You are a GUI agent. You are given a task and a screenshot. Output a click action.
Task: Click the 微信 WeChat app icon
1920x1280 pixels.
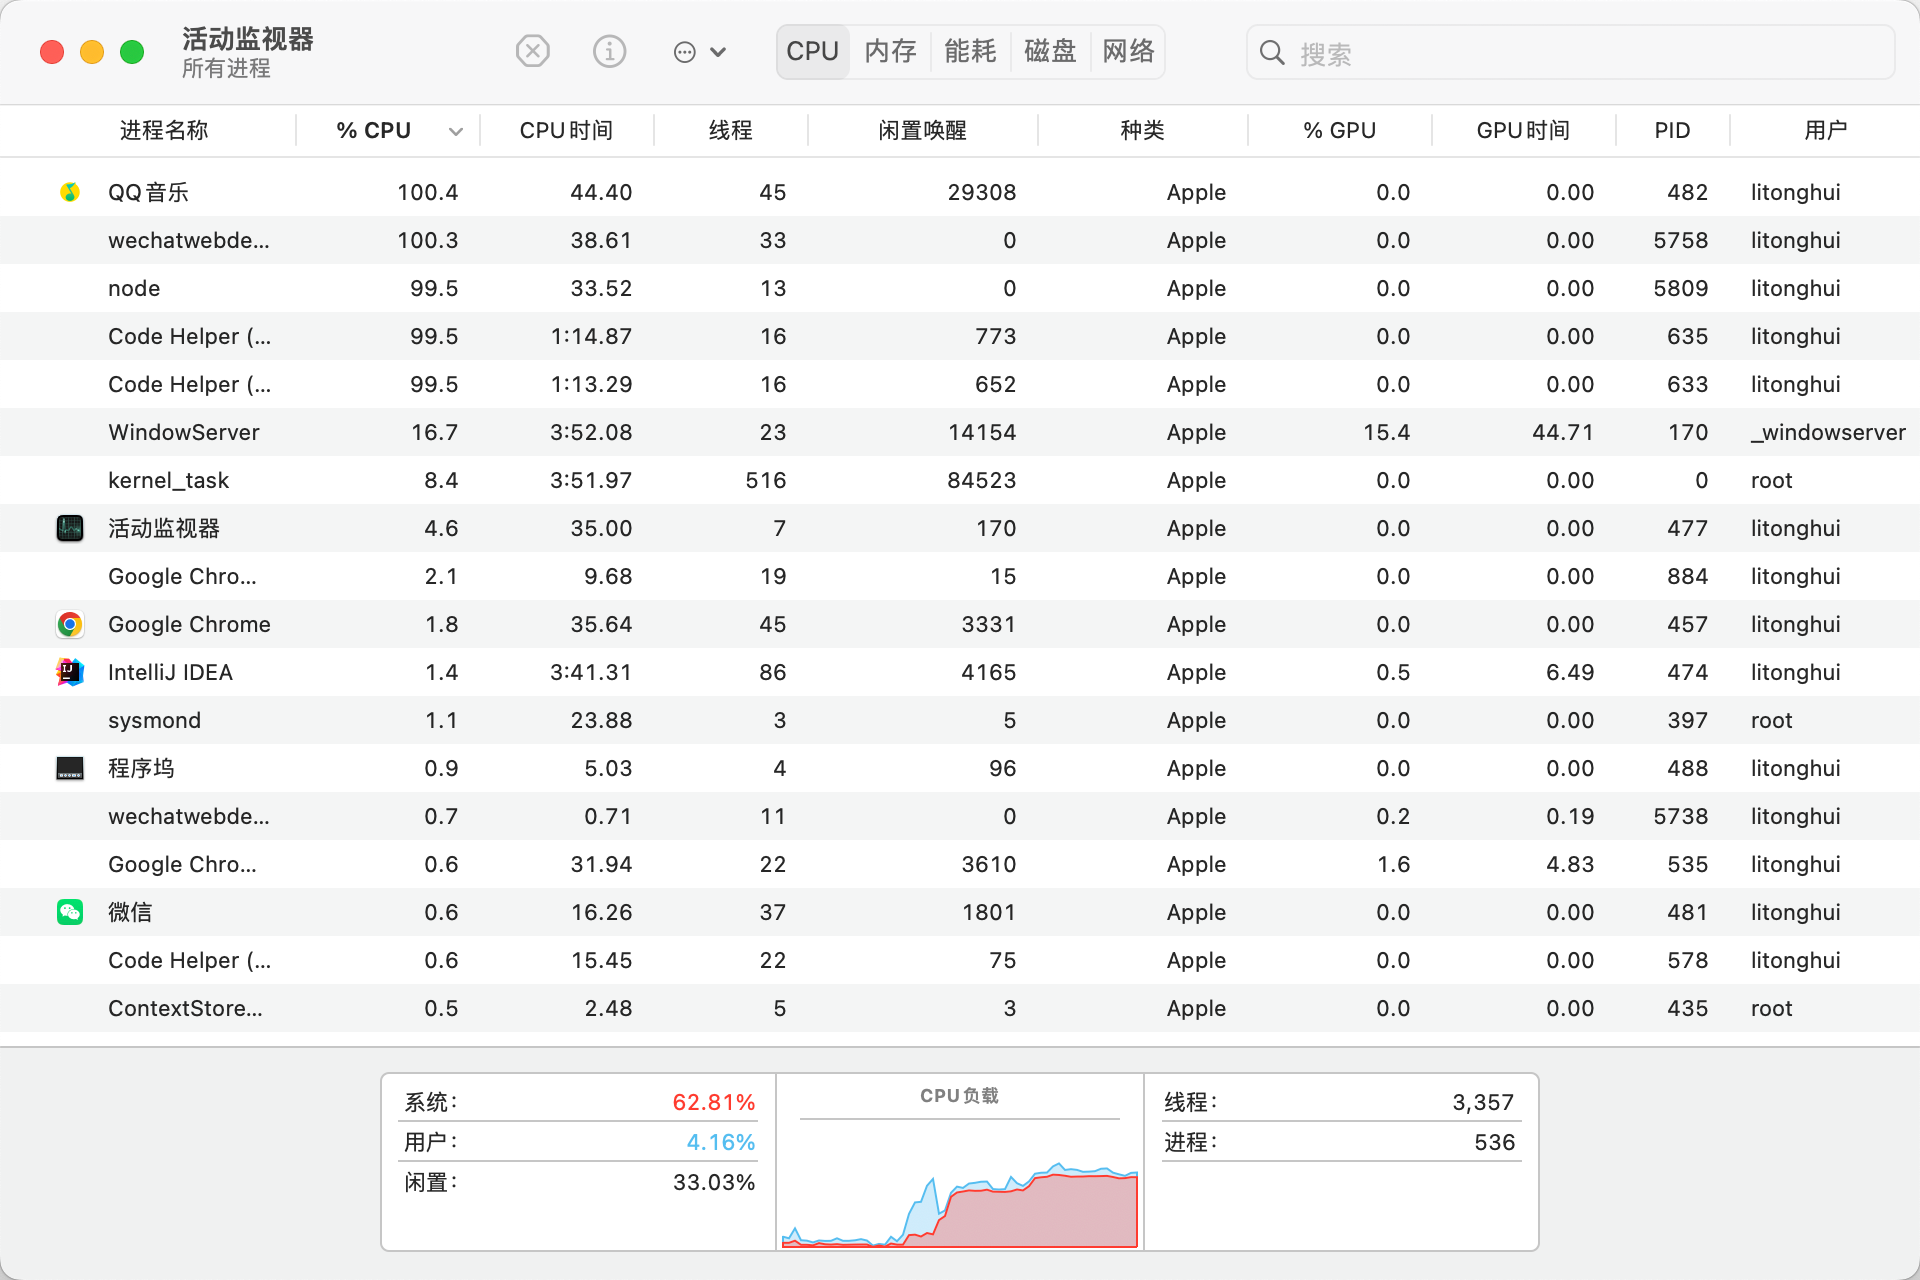tap(70, 912)
